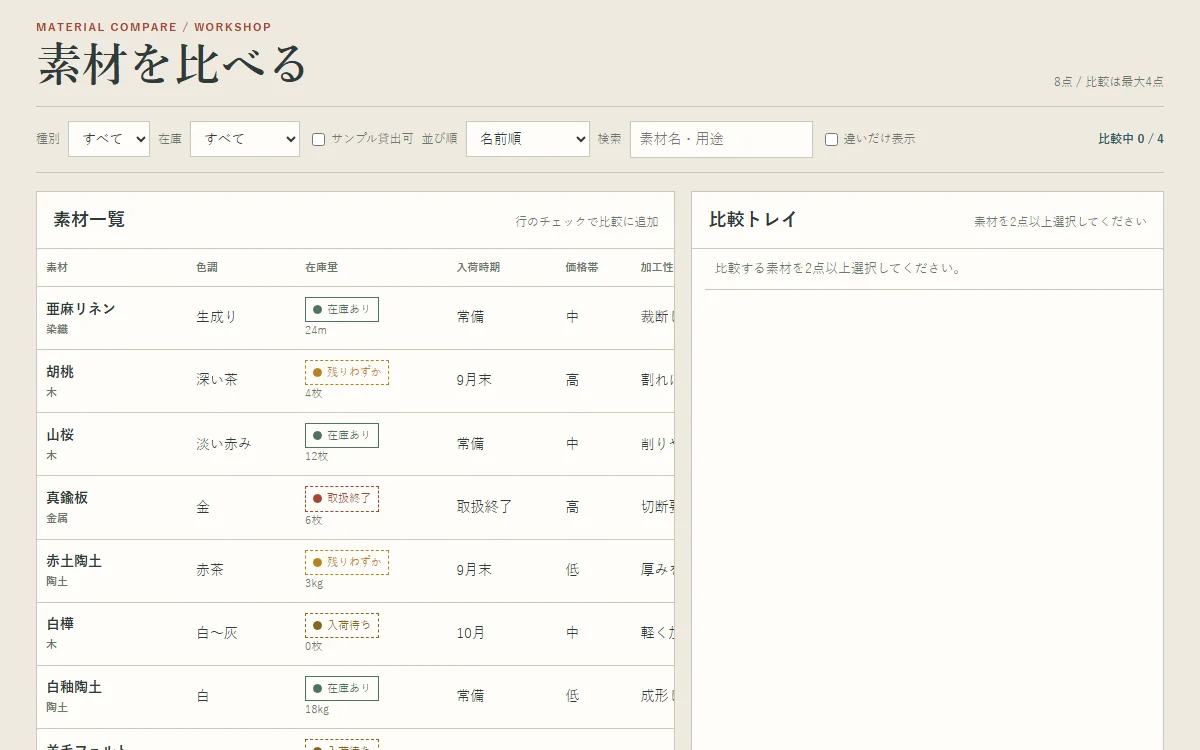Click the 素材 column header
The width and height of the screenshot is (1200, 750).
[x=57, y=268]
